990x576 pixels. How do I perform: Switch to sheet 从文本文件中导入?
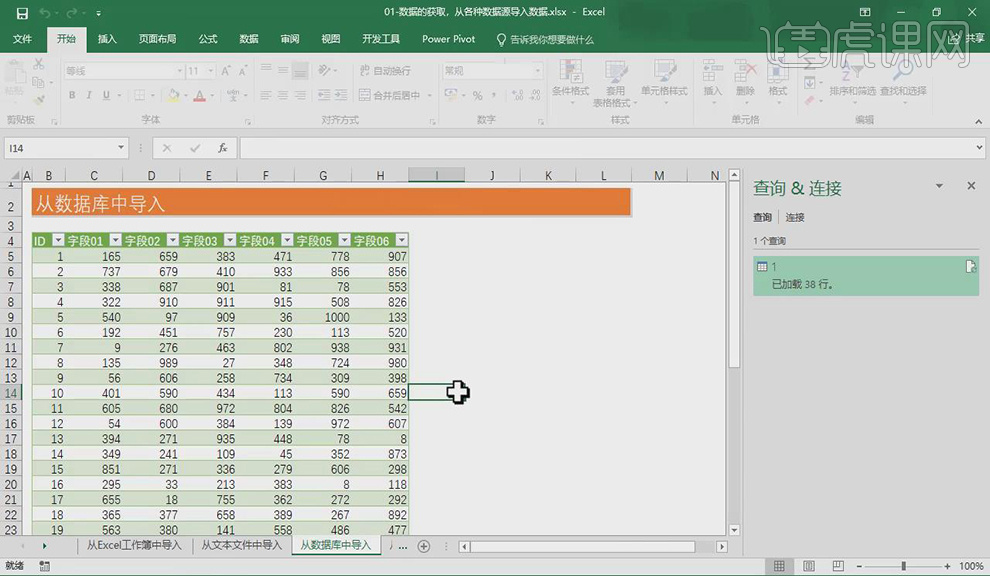click(241, 545)
